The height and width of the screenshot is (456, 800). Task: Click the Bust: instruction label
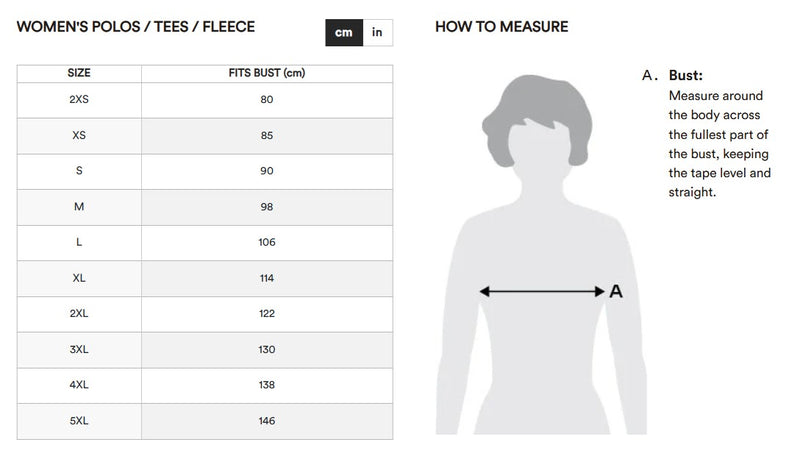686,75
